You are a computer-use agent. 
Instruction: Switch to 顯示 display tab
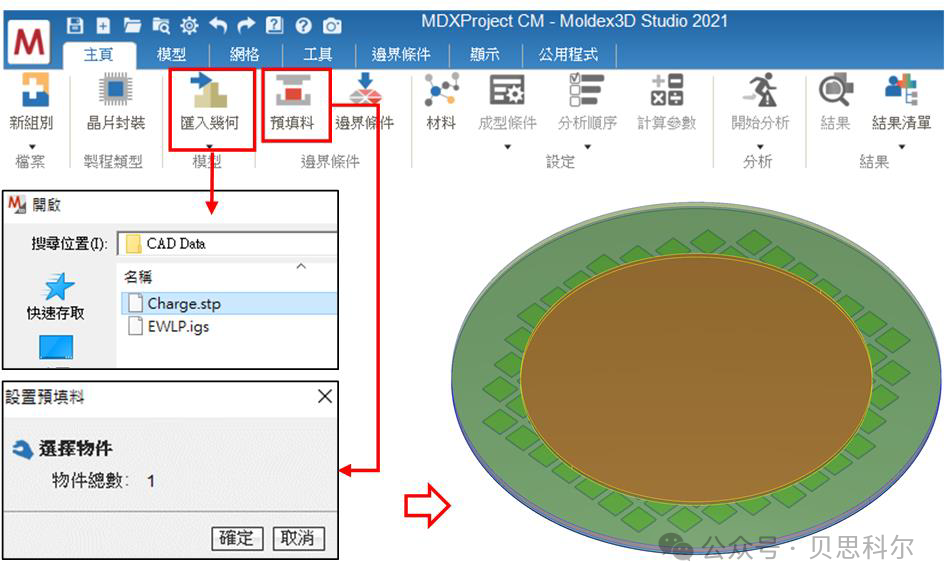click(485, 55)
